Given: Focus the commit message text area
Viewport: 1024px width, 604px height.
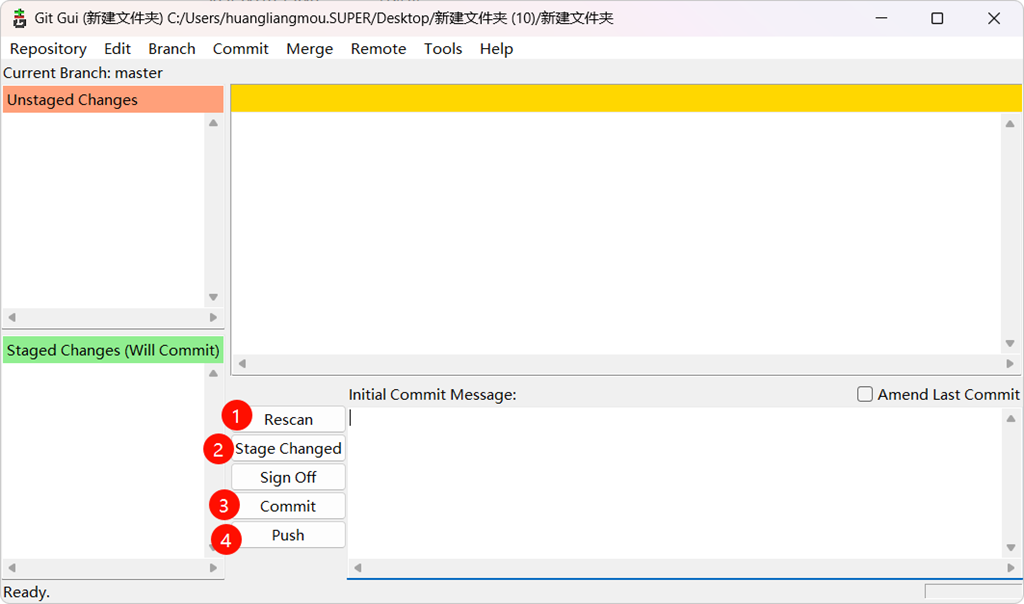Looking at the screenshot, I should pos(675,483).
